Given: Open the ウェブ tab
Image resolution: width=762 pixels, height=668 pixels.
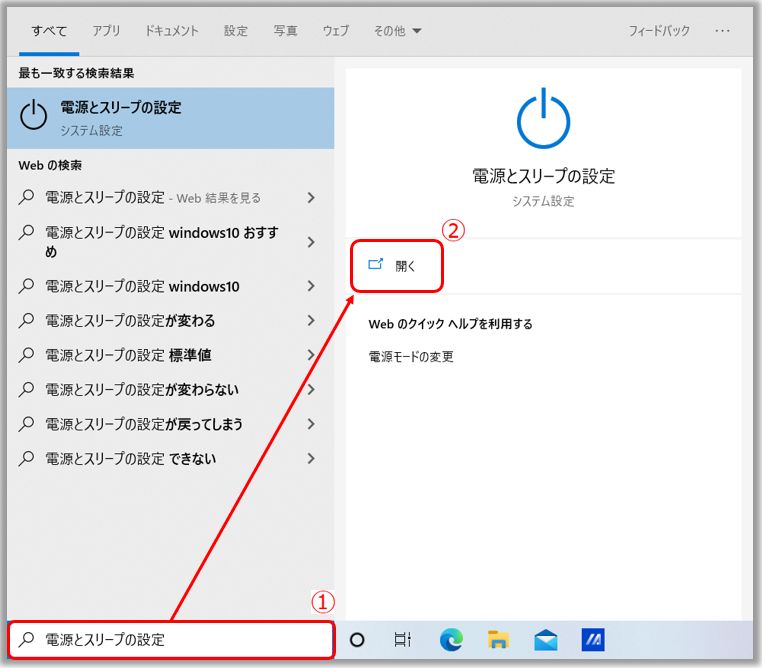Looking at the screenshot, I should (336, 31).
